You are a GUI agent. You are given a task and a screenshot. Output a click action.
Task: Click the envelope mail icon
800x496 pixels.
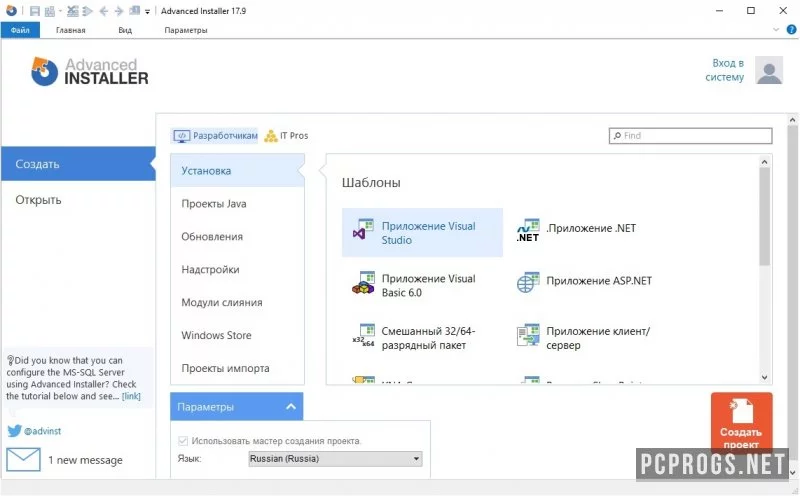(x=23, y=459)
